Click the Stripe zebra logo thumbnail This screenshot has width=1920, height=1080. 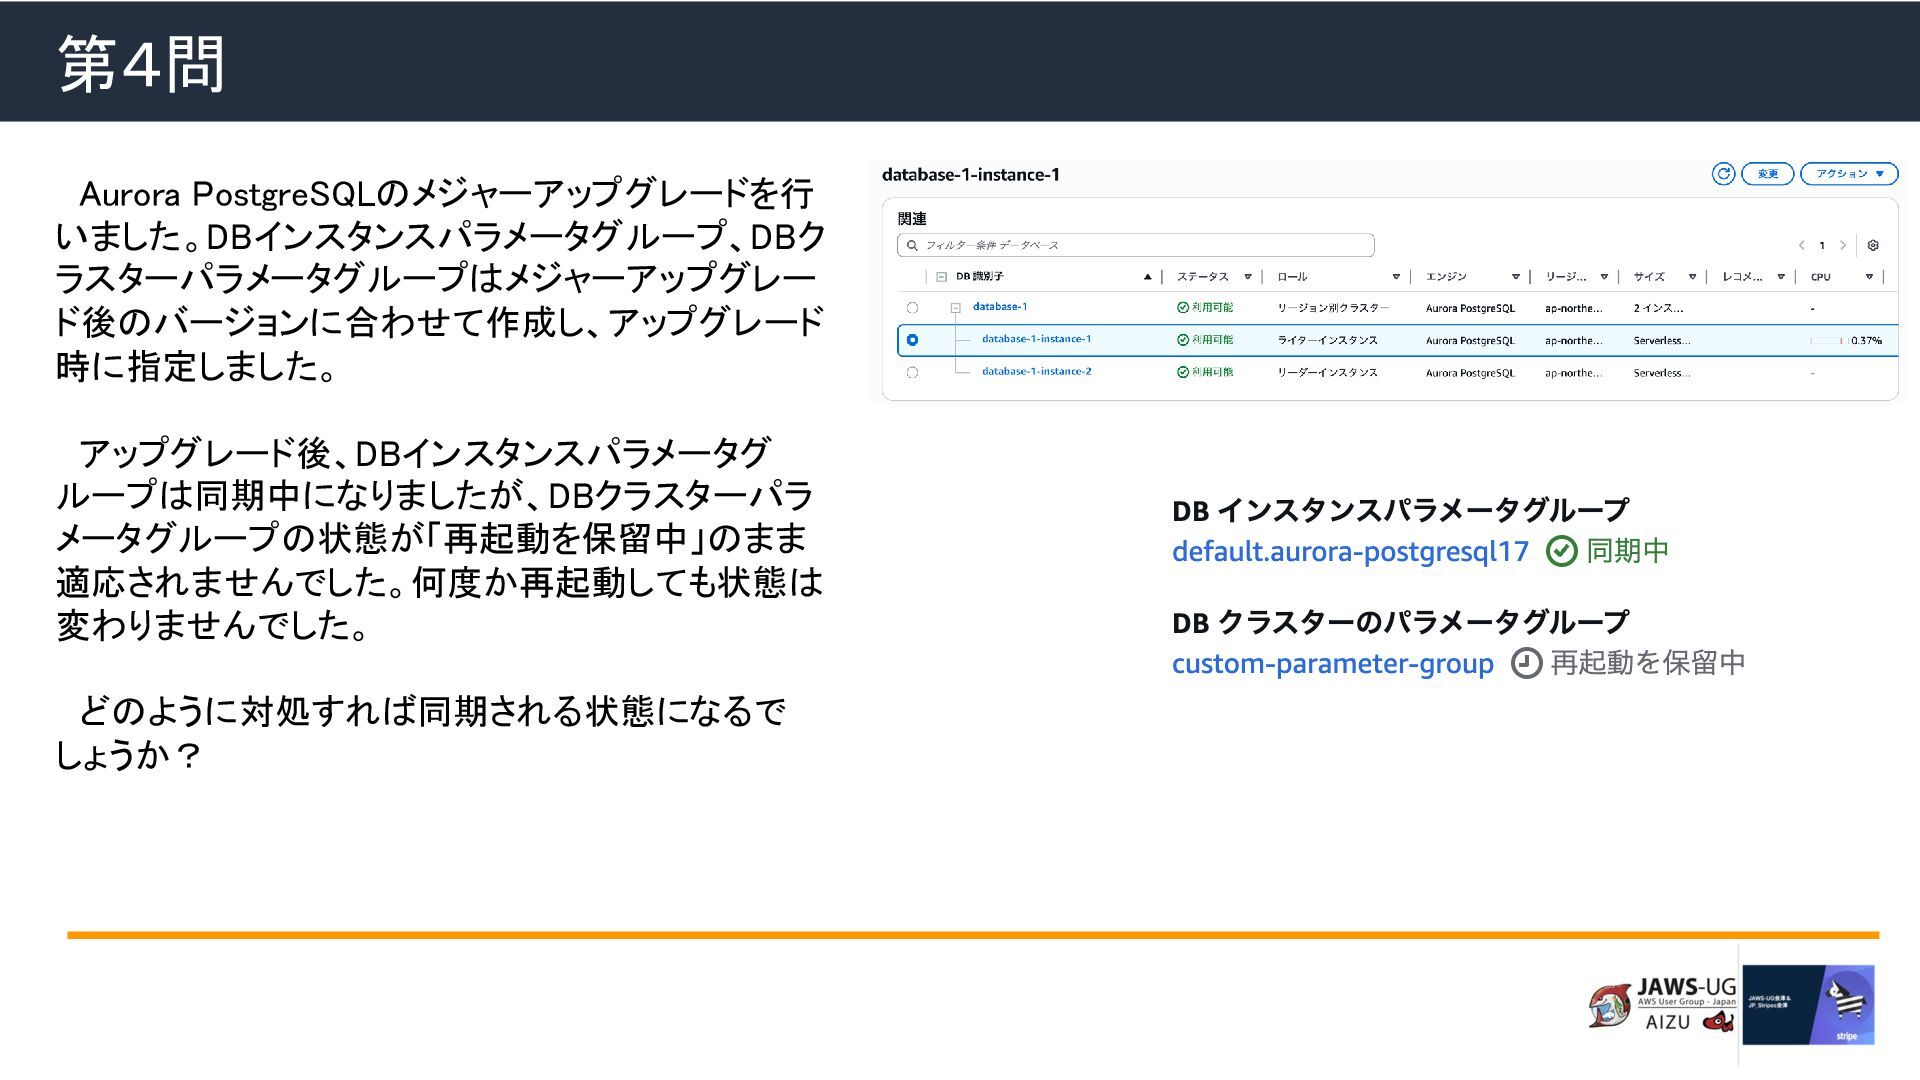[1808, 1005]
